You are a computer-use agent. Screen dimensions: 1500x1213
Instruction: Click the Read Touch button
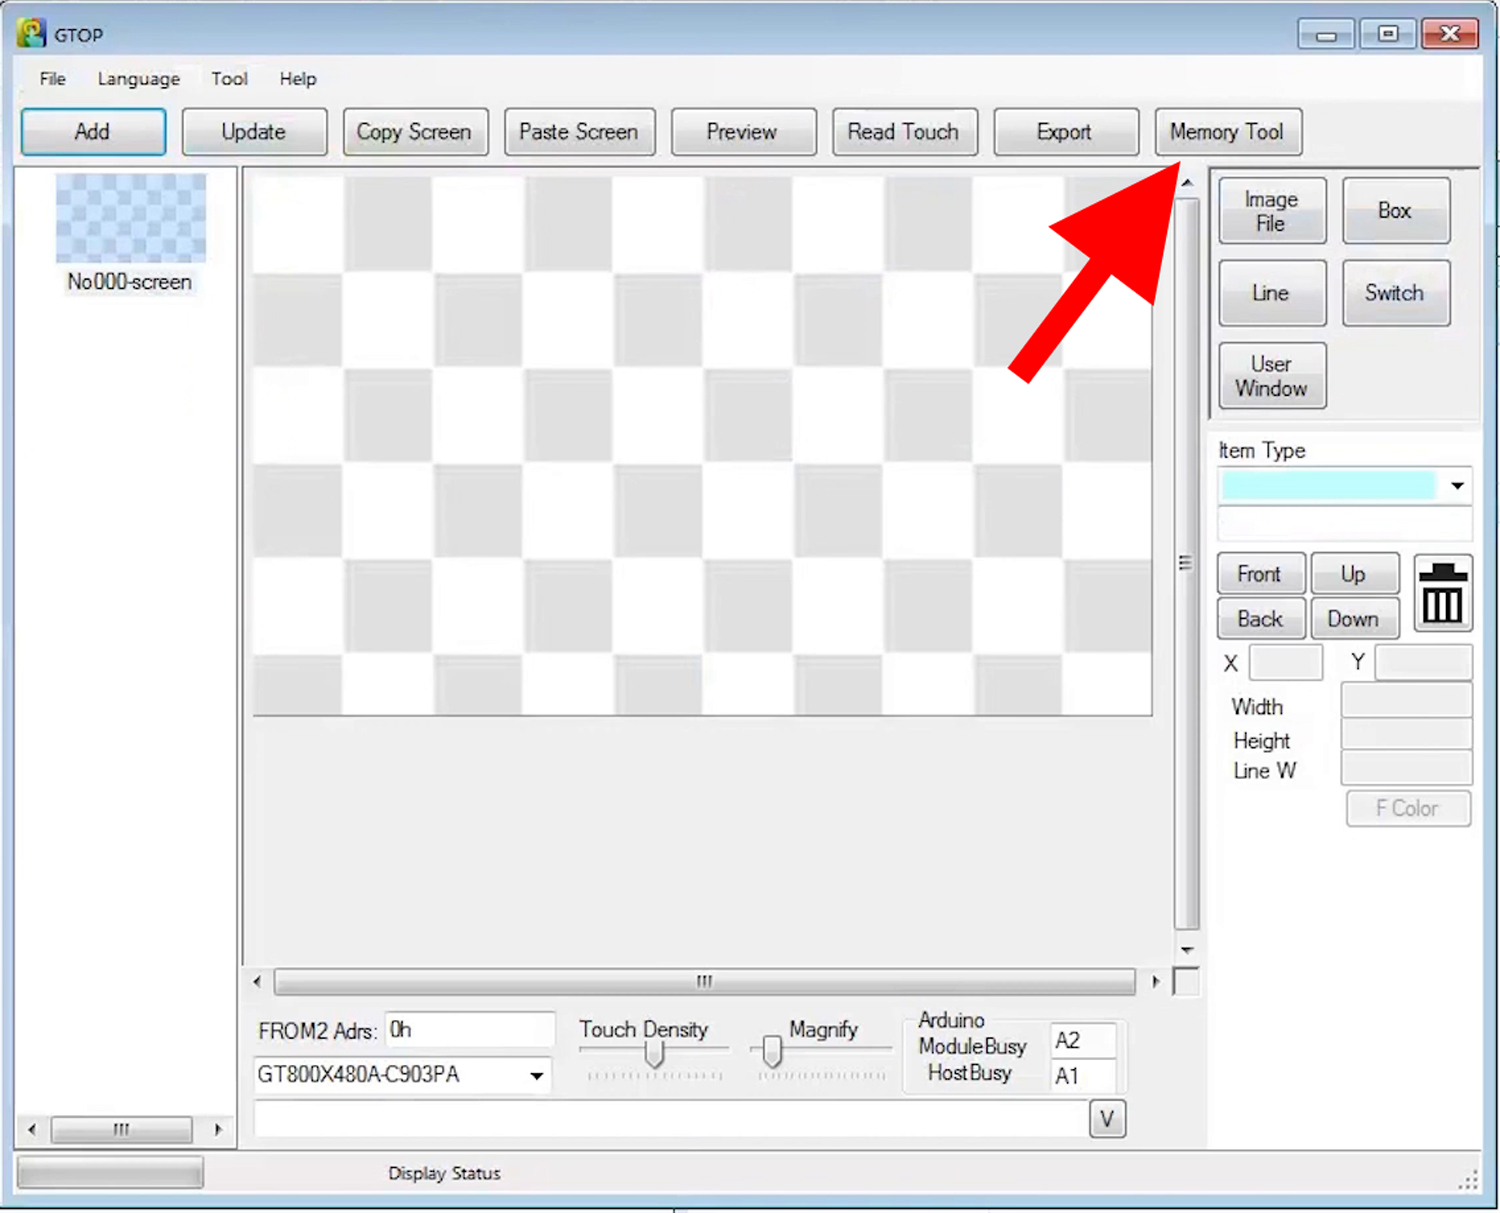[x=903, y=132]
